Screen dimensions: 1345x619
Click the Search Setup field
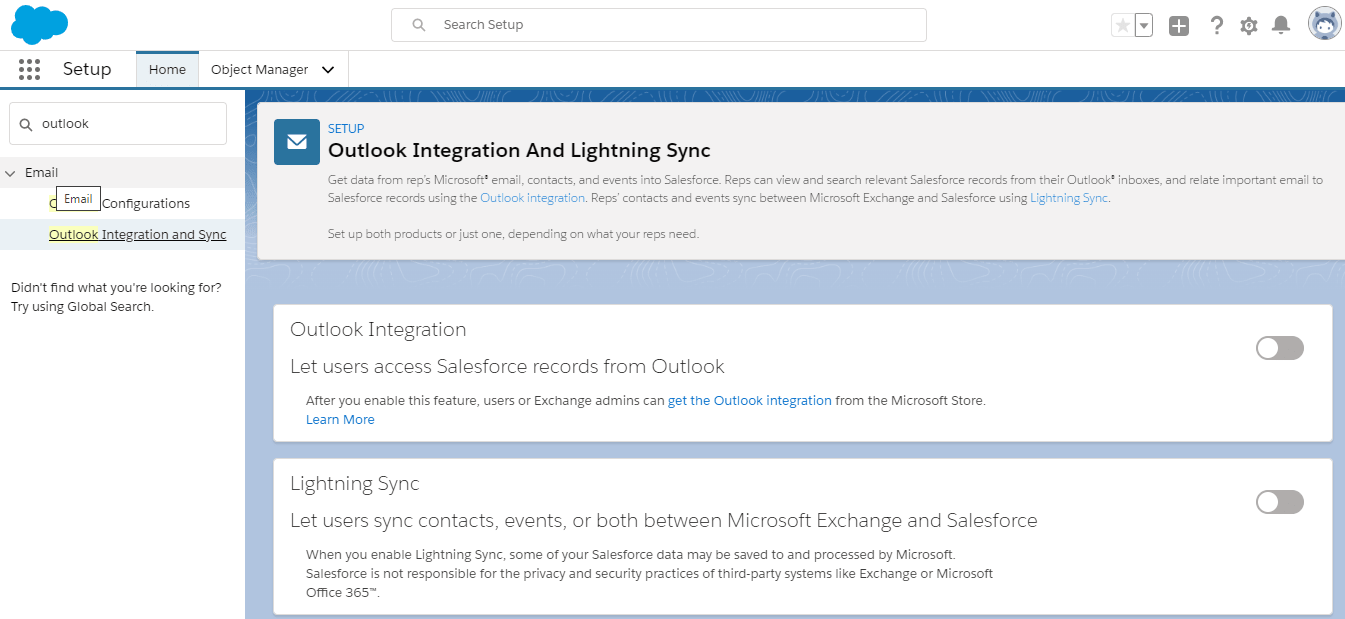[x=659, y=25]
